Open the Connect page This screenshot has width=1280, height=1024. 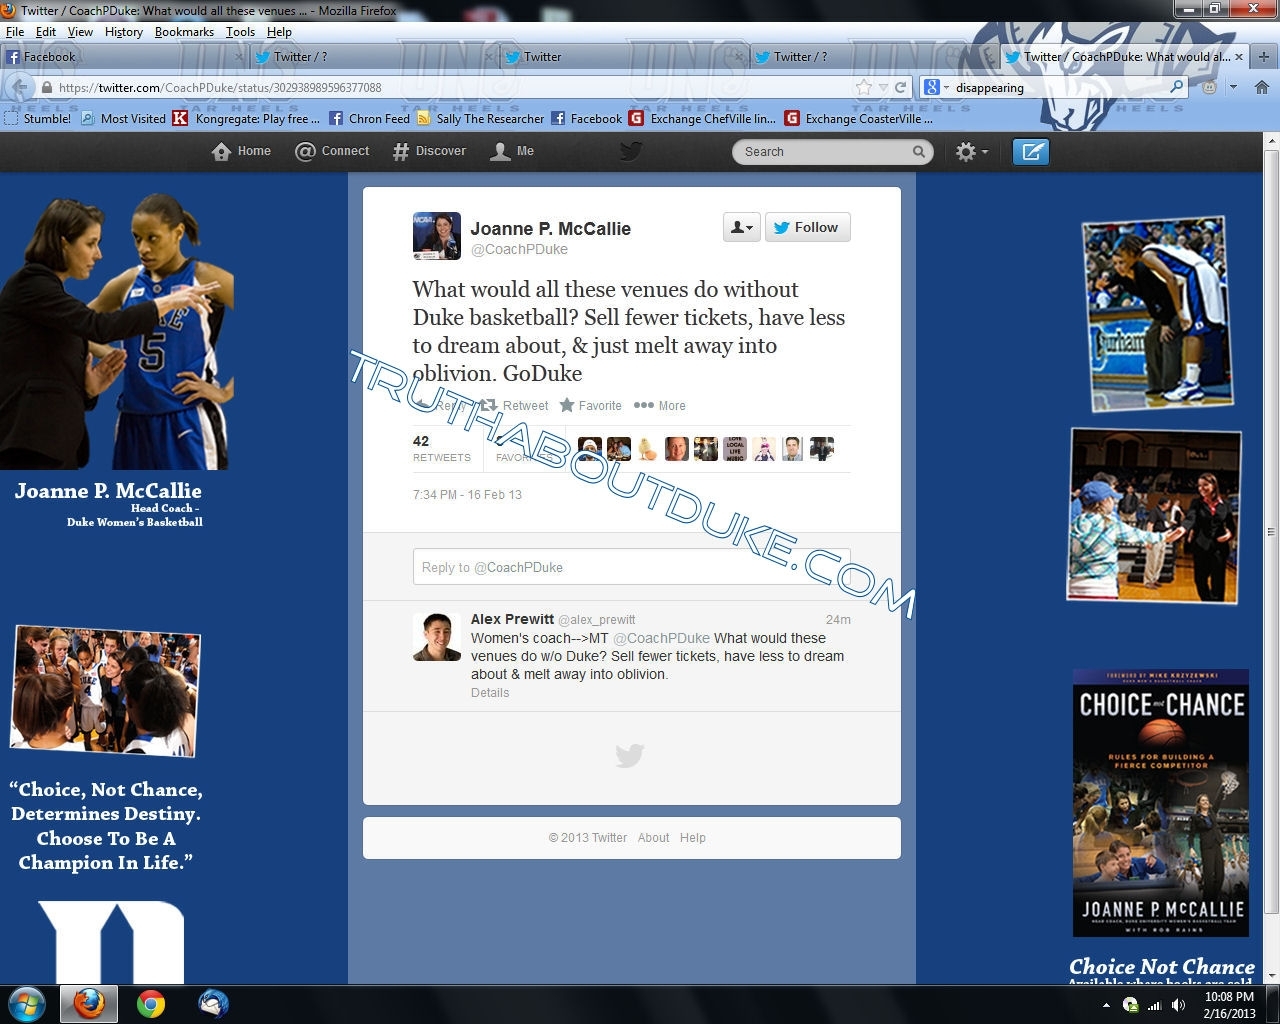tap(332, 151)
